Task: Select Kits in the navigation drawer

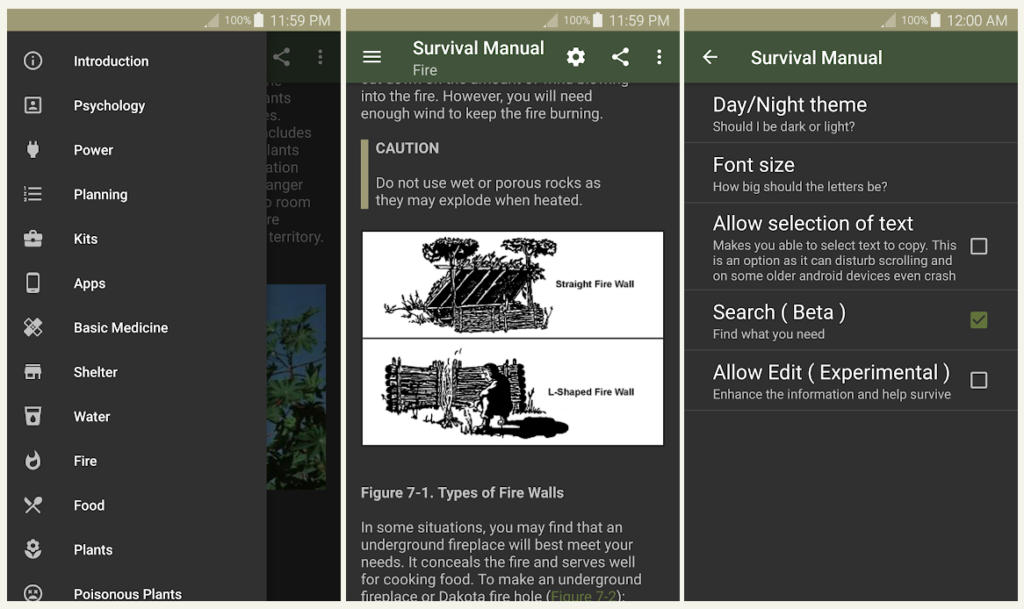Action: 86,239
